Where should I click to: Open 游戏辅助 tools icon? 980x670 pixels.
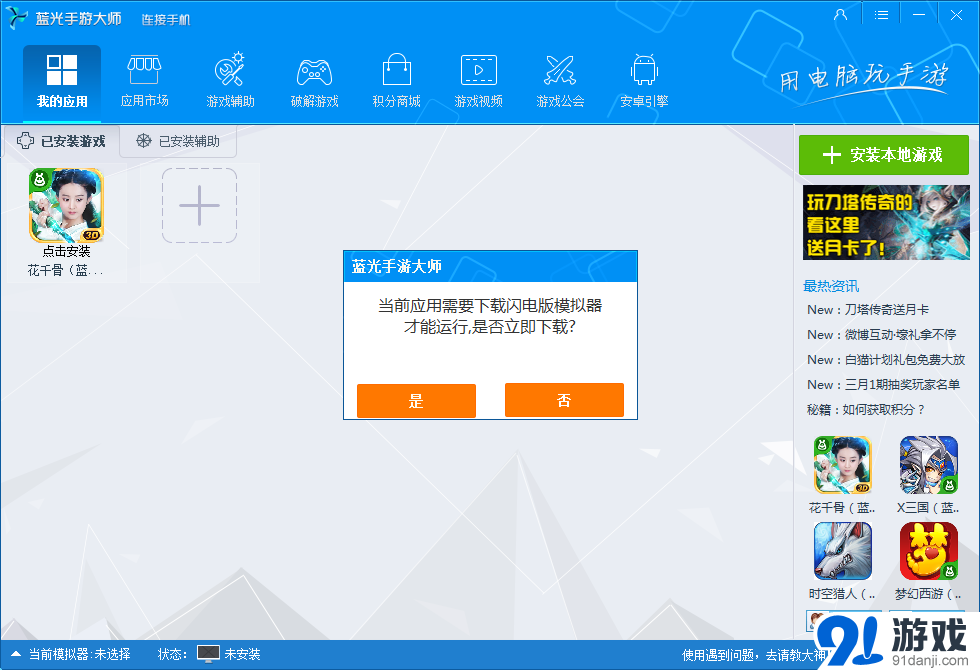(x=230, y=69)
